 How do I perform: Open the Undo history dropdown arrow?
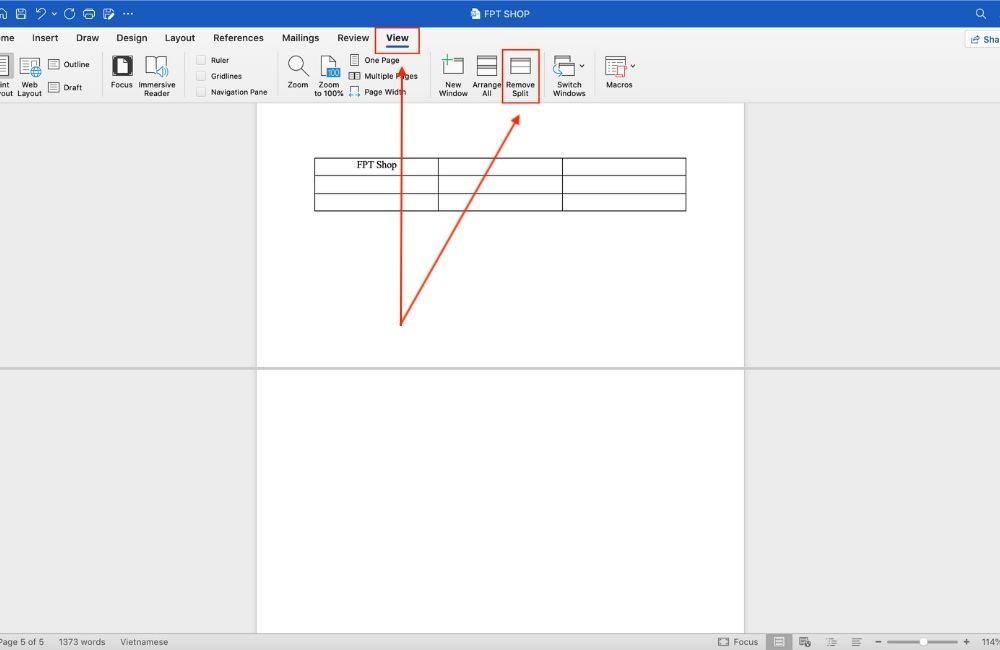pos(54,13)
